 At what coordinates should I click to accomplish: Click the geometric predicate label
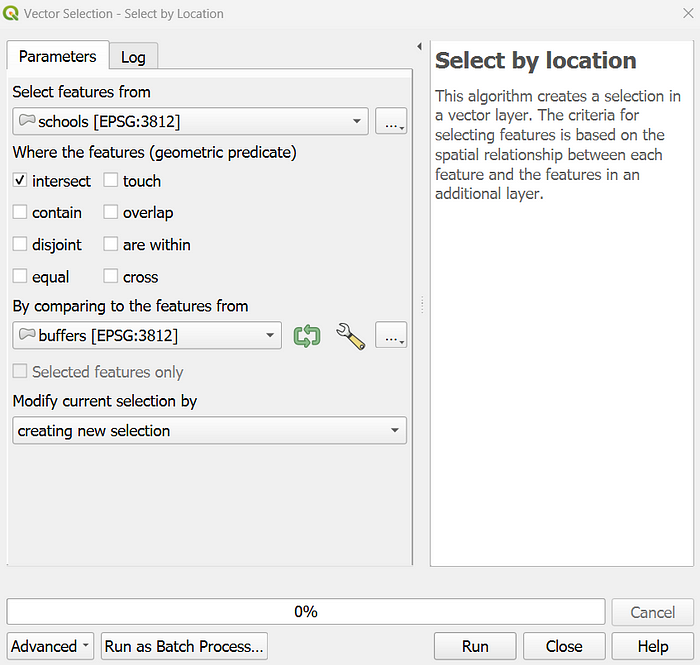pyautogui.click(x=154, y=152)
